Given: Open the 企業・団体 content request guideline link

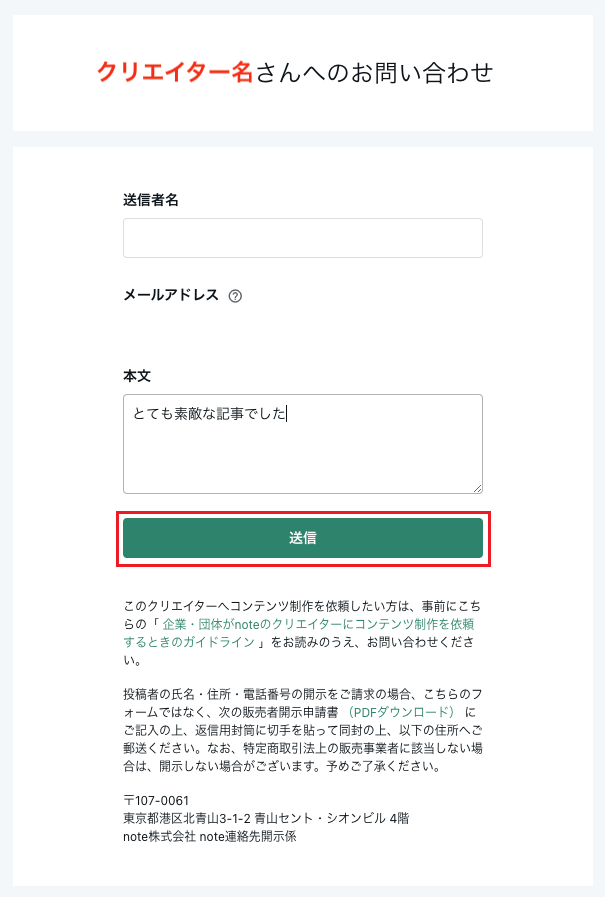Looking at the screenshot, I should 300,624.
